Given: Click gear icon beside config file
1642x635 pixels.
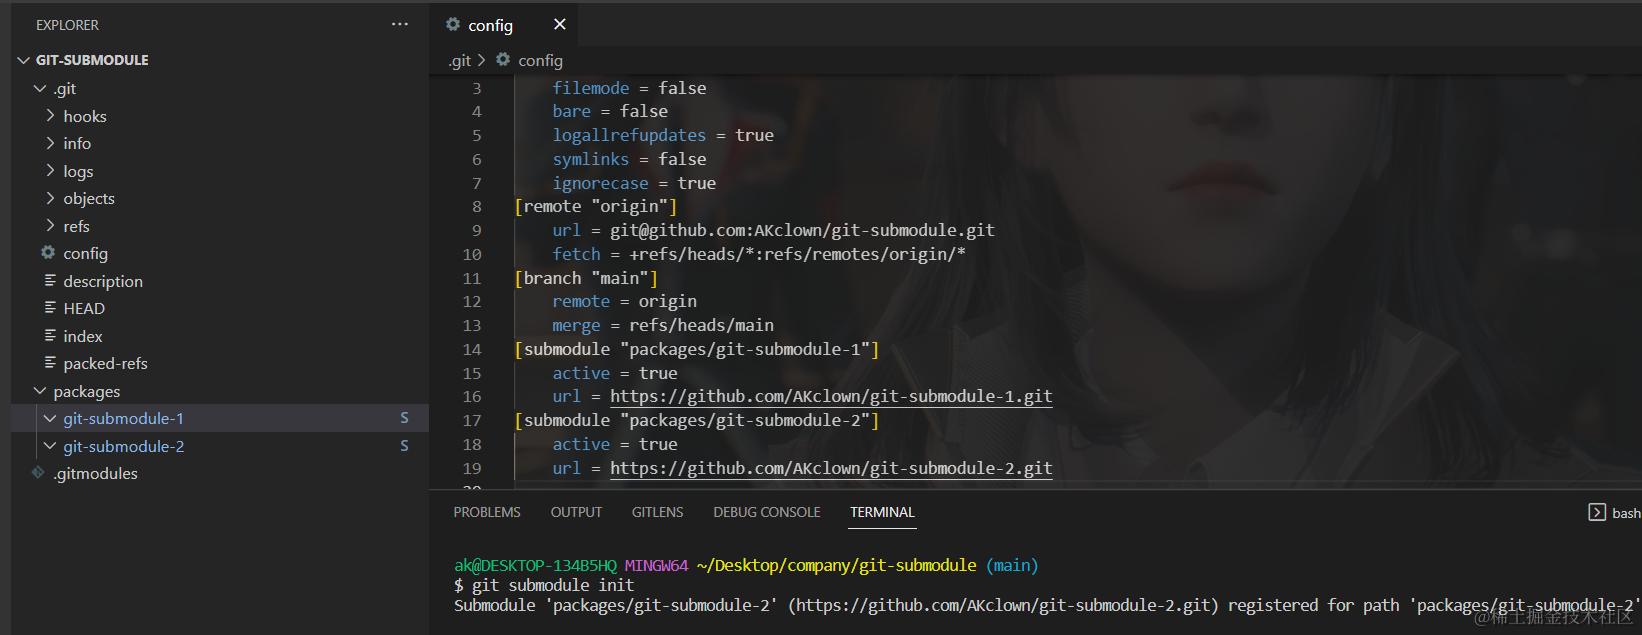Looking at the screenshot, I should coord(48,253).
